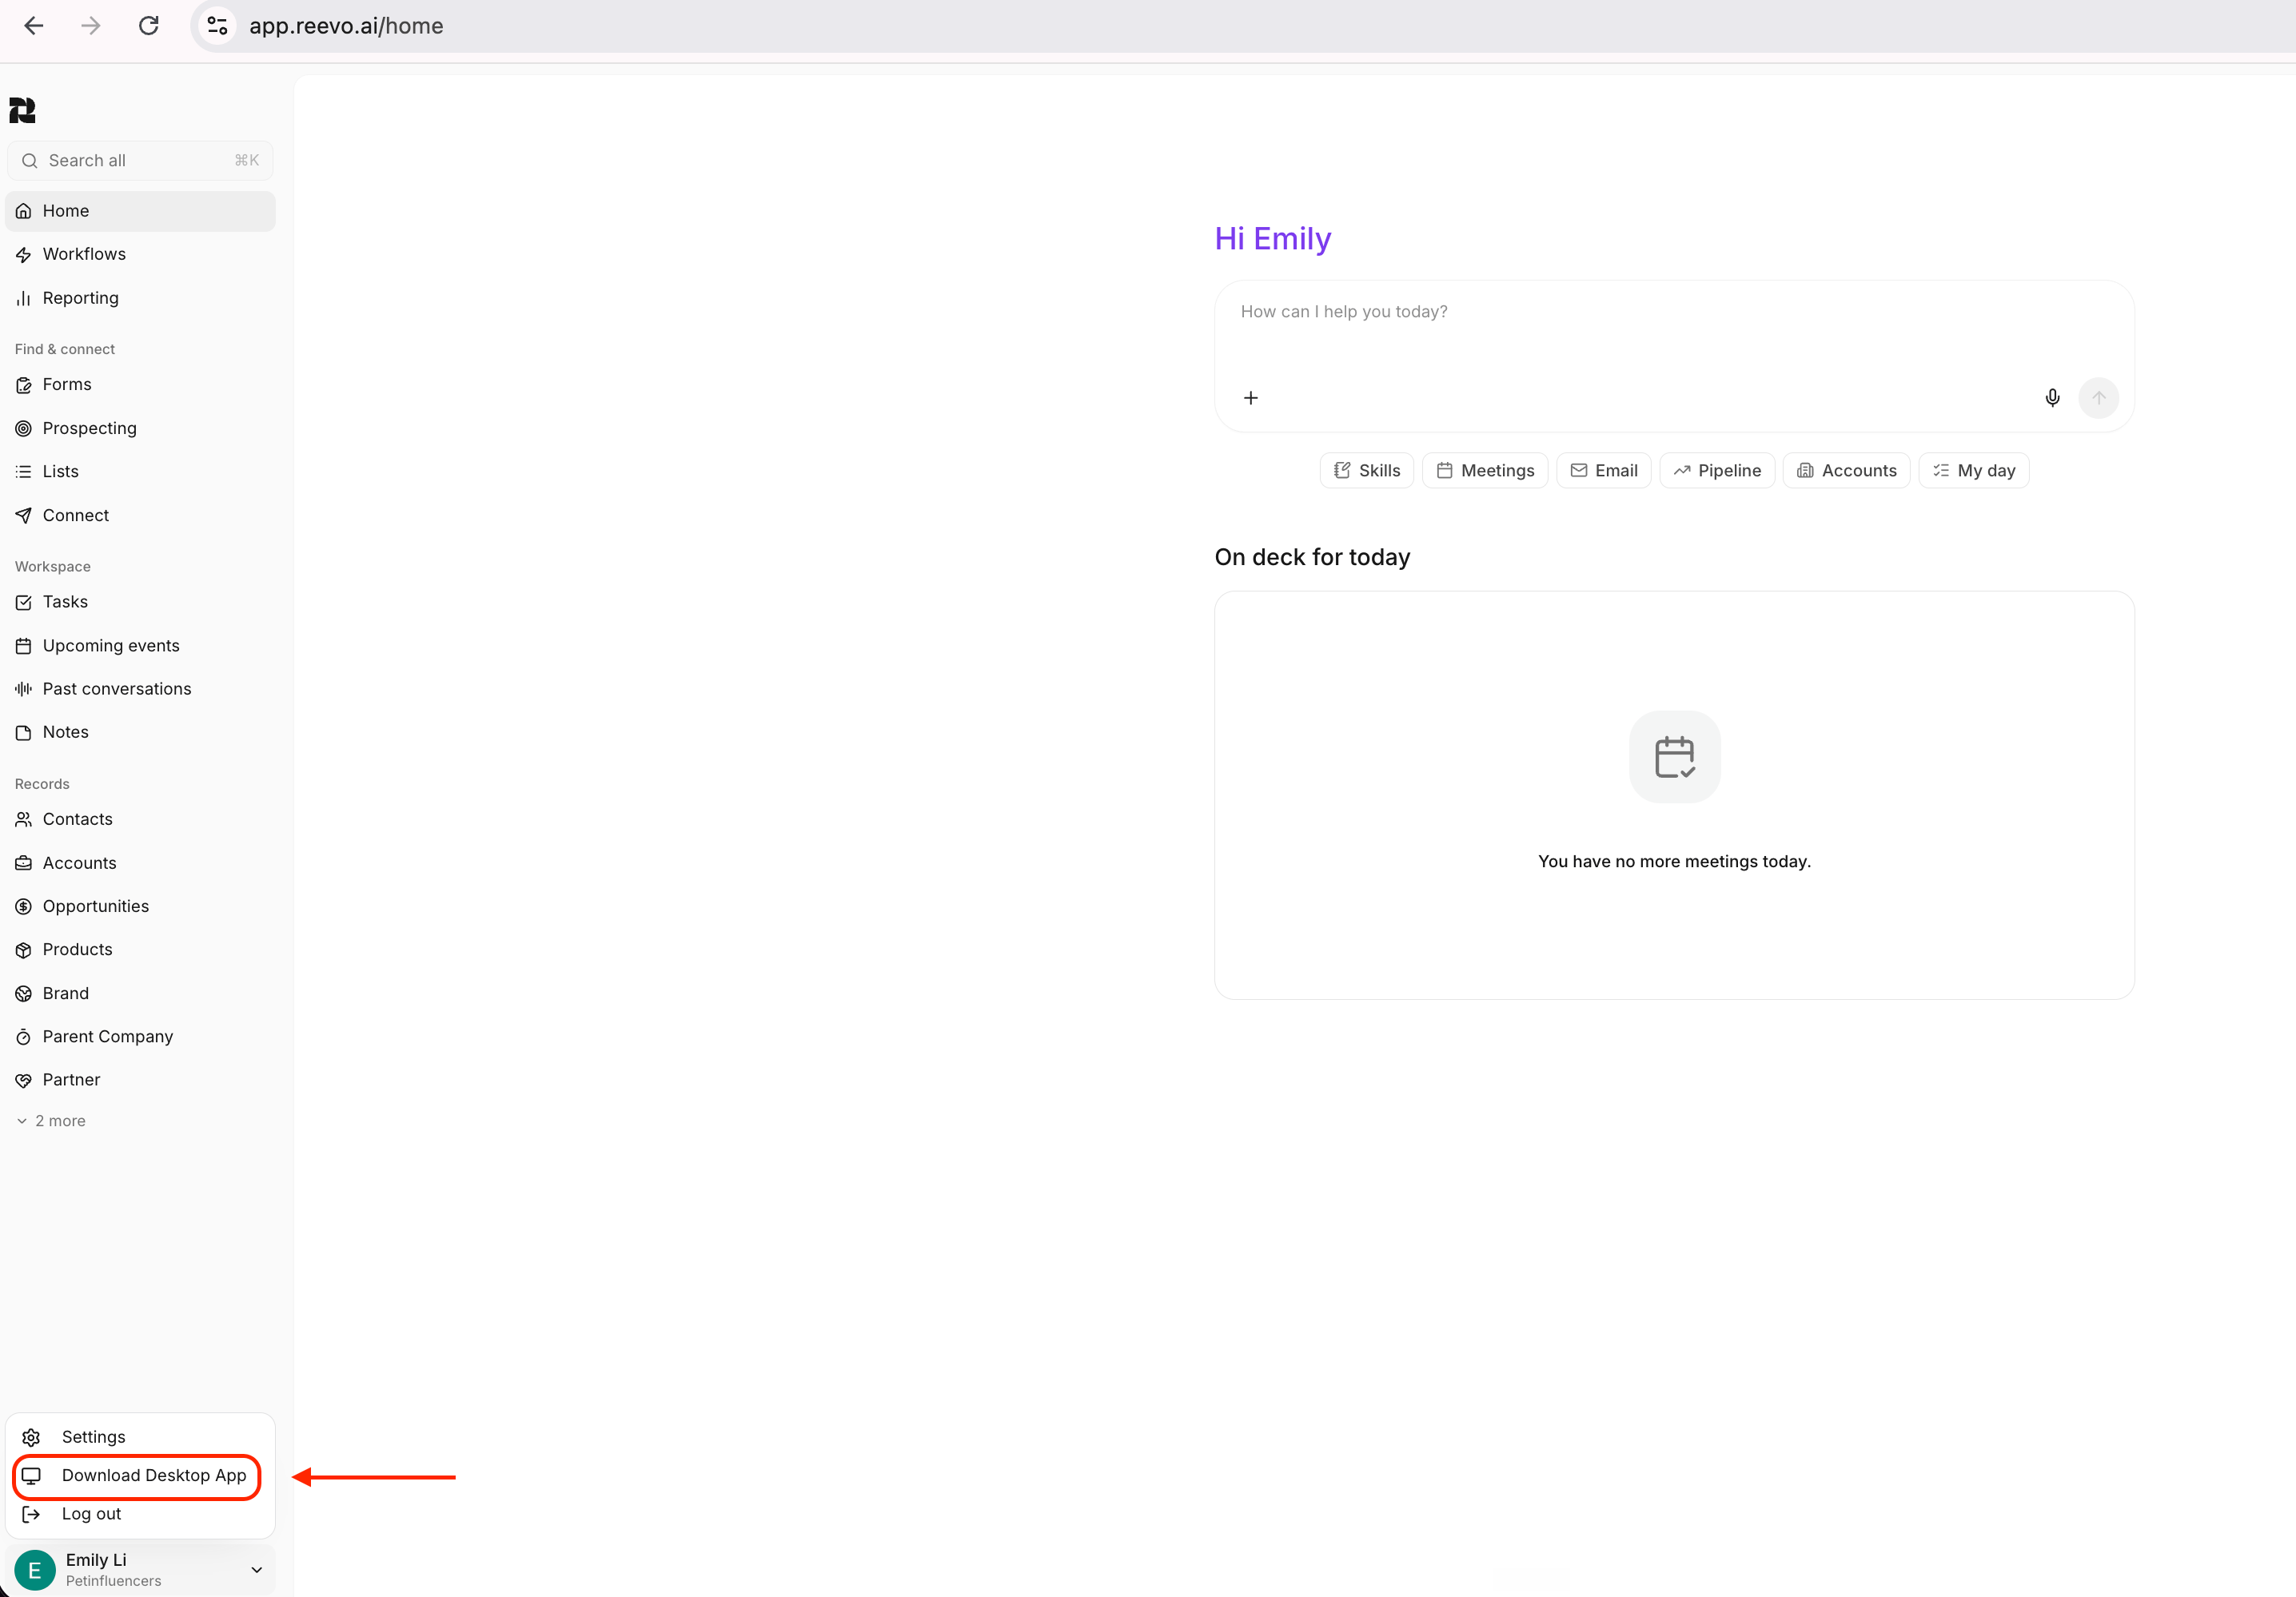Open Lists section

(x=140, y=471)
